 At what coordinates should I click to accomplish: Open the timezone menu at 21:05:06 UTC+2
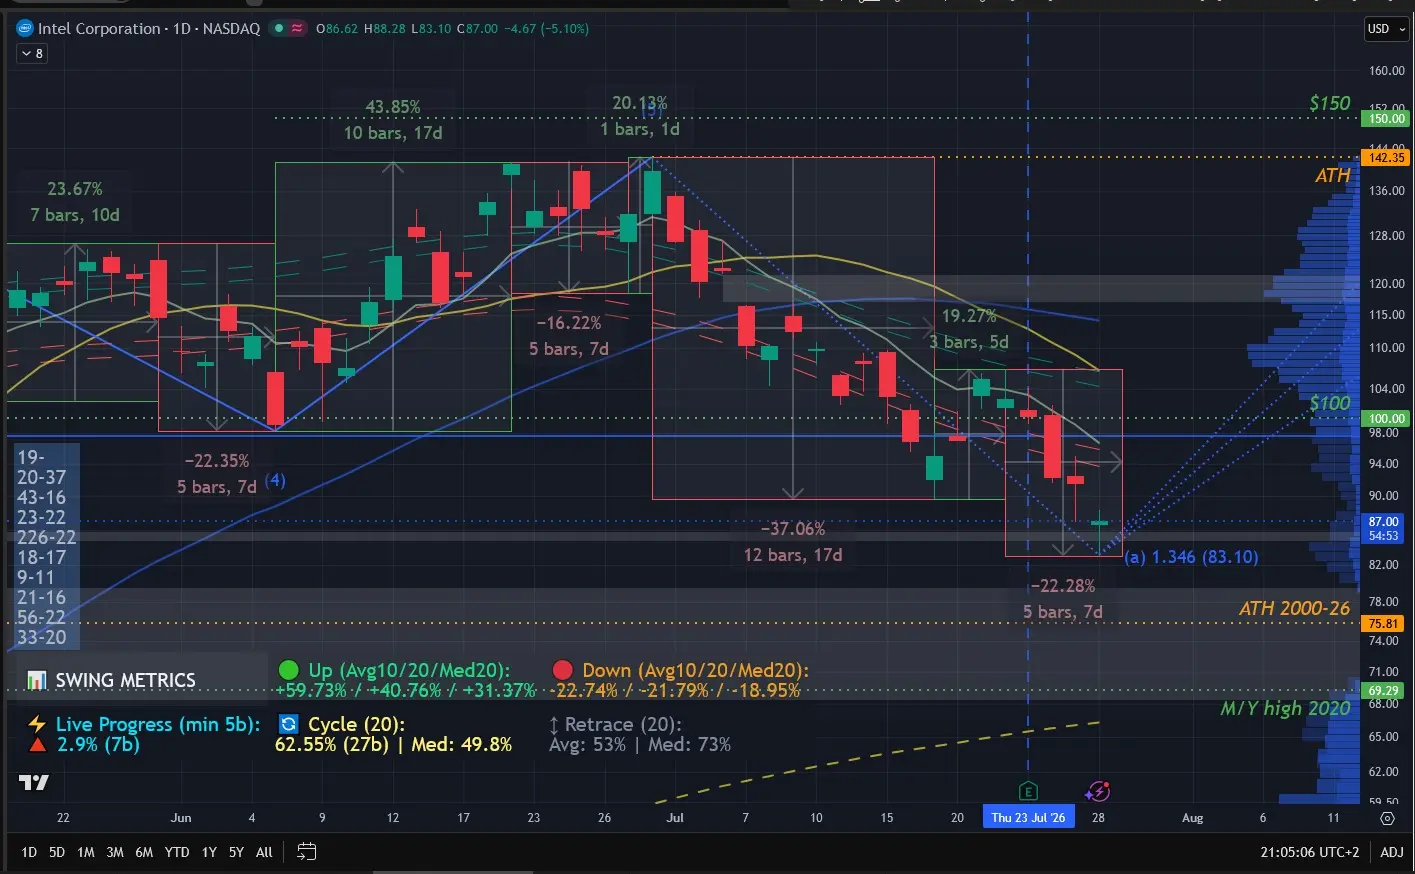(x=1310, y=852)
